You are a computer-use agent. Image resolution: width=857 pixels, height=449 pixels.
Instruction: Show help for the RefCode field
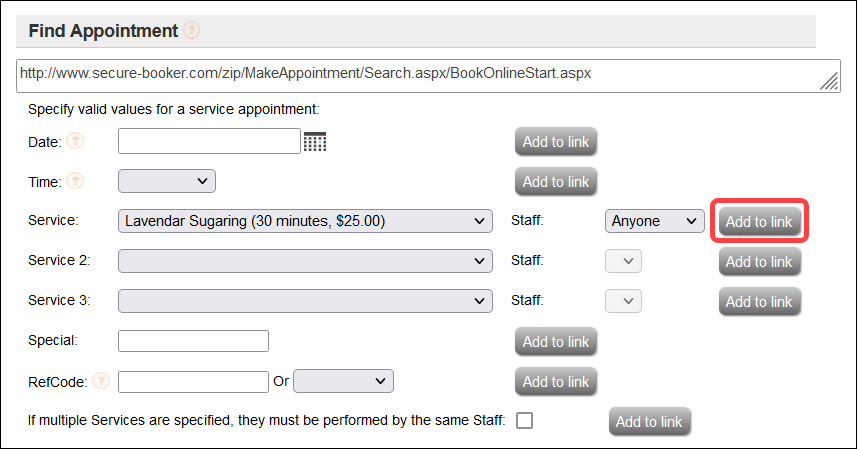click(101, 381)
